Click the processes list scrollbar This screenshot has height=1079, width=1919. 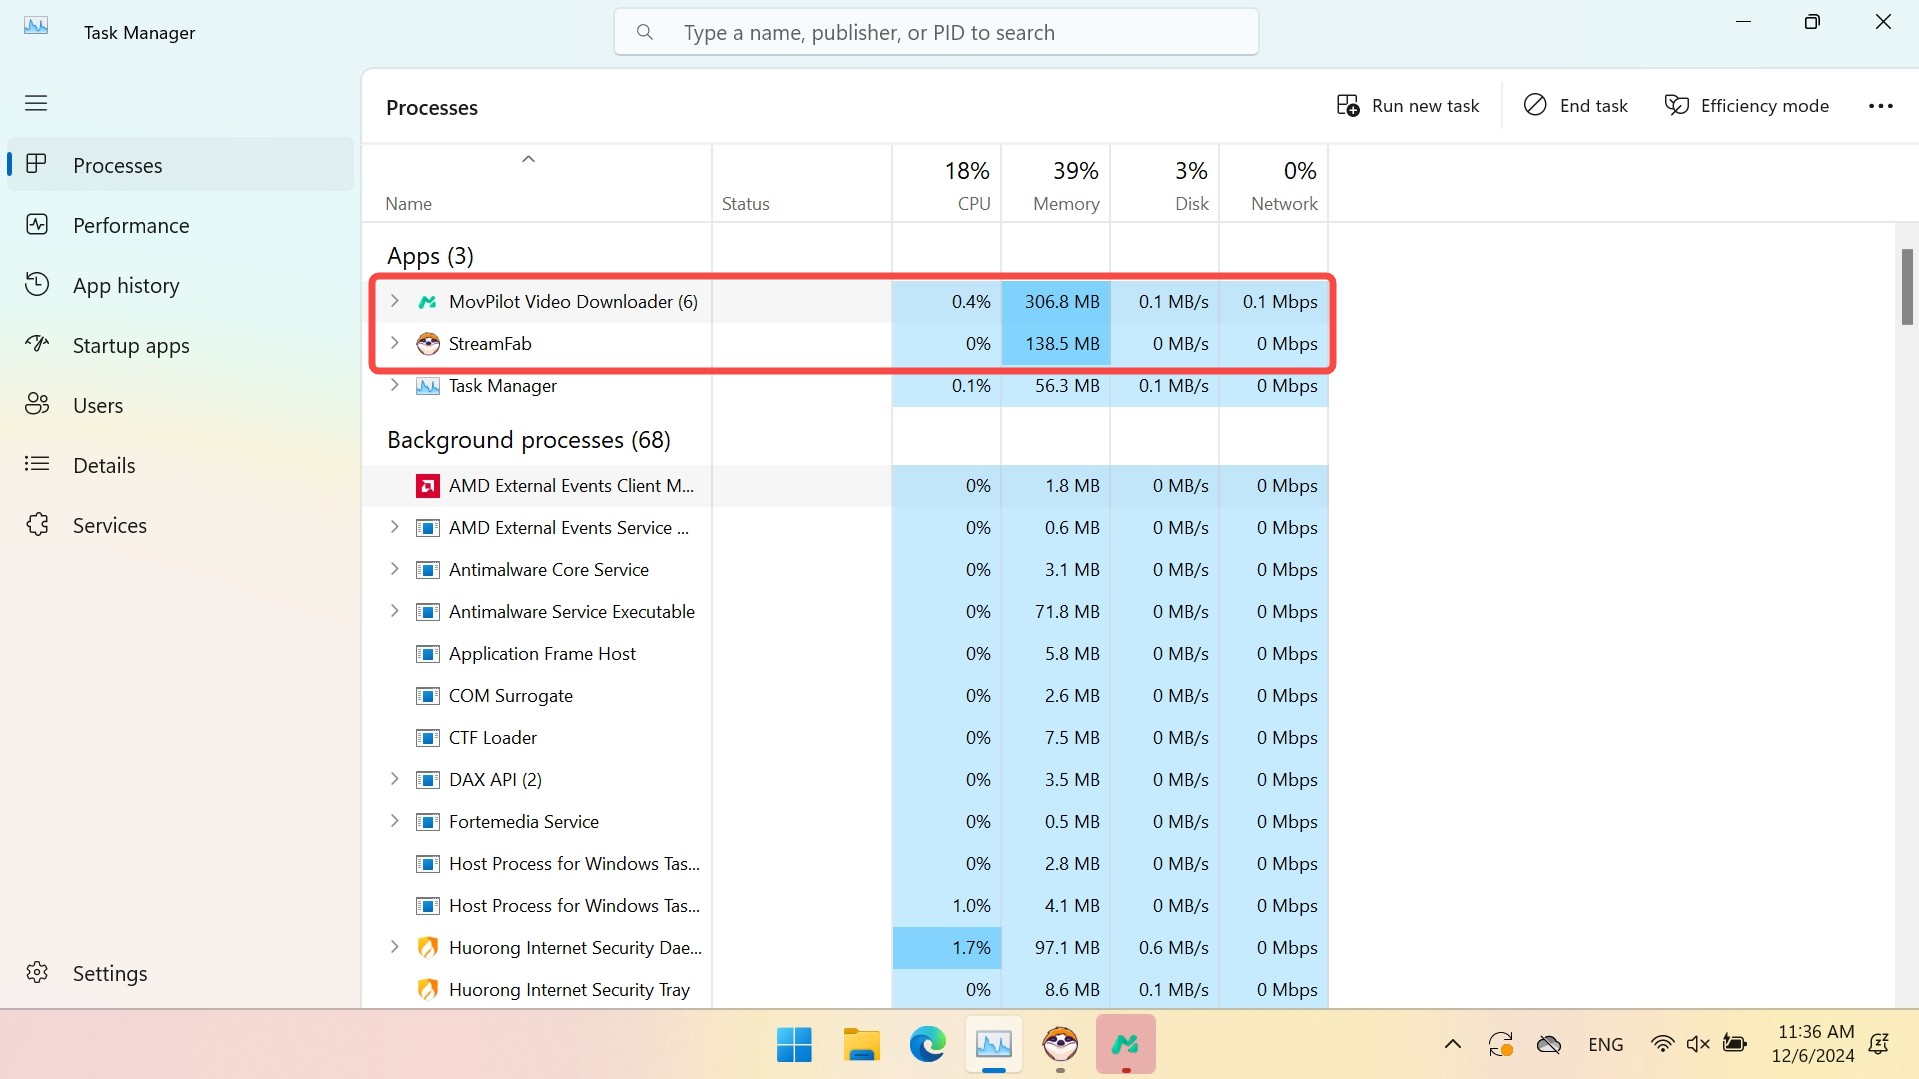(1906, 286)
